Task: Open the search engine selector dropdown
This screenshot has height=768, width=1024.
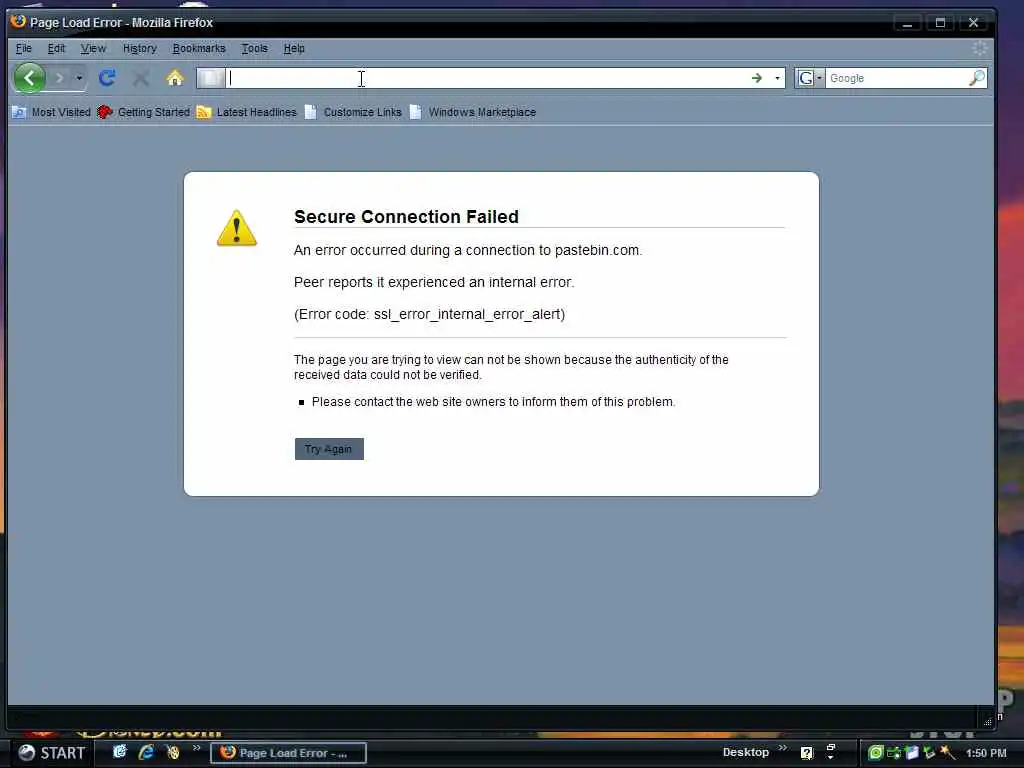Action: coord(810,78)
